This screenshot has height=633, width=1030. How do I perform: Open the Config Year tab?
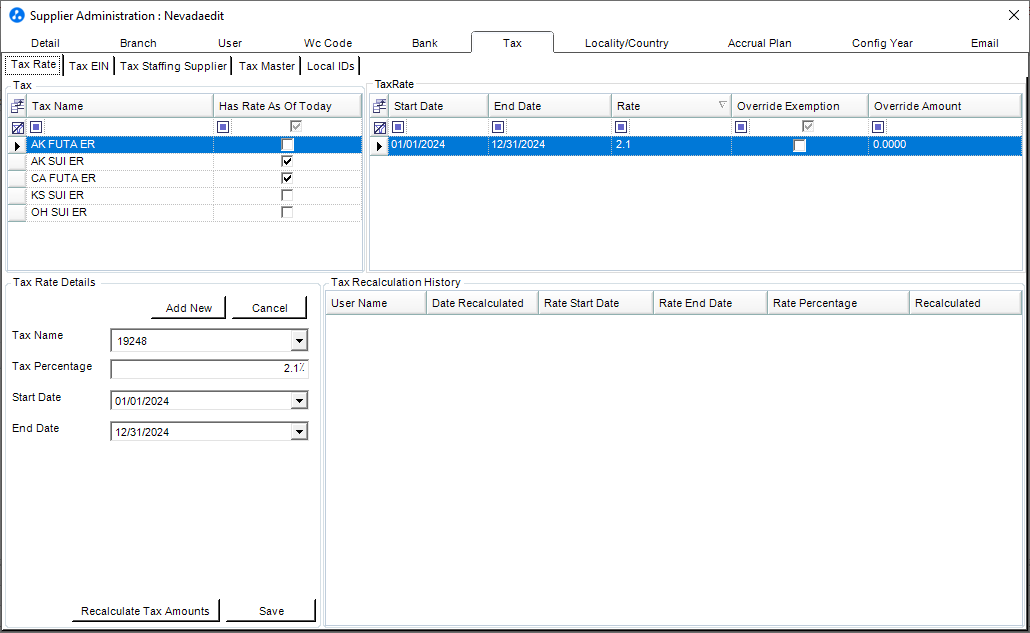(x=882, y=43)
